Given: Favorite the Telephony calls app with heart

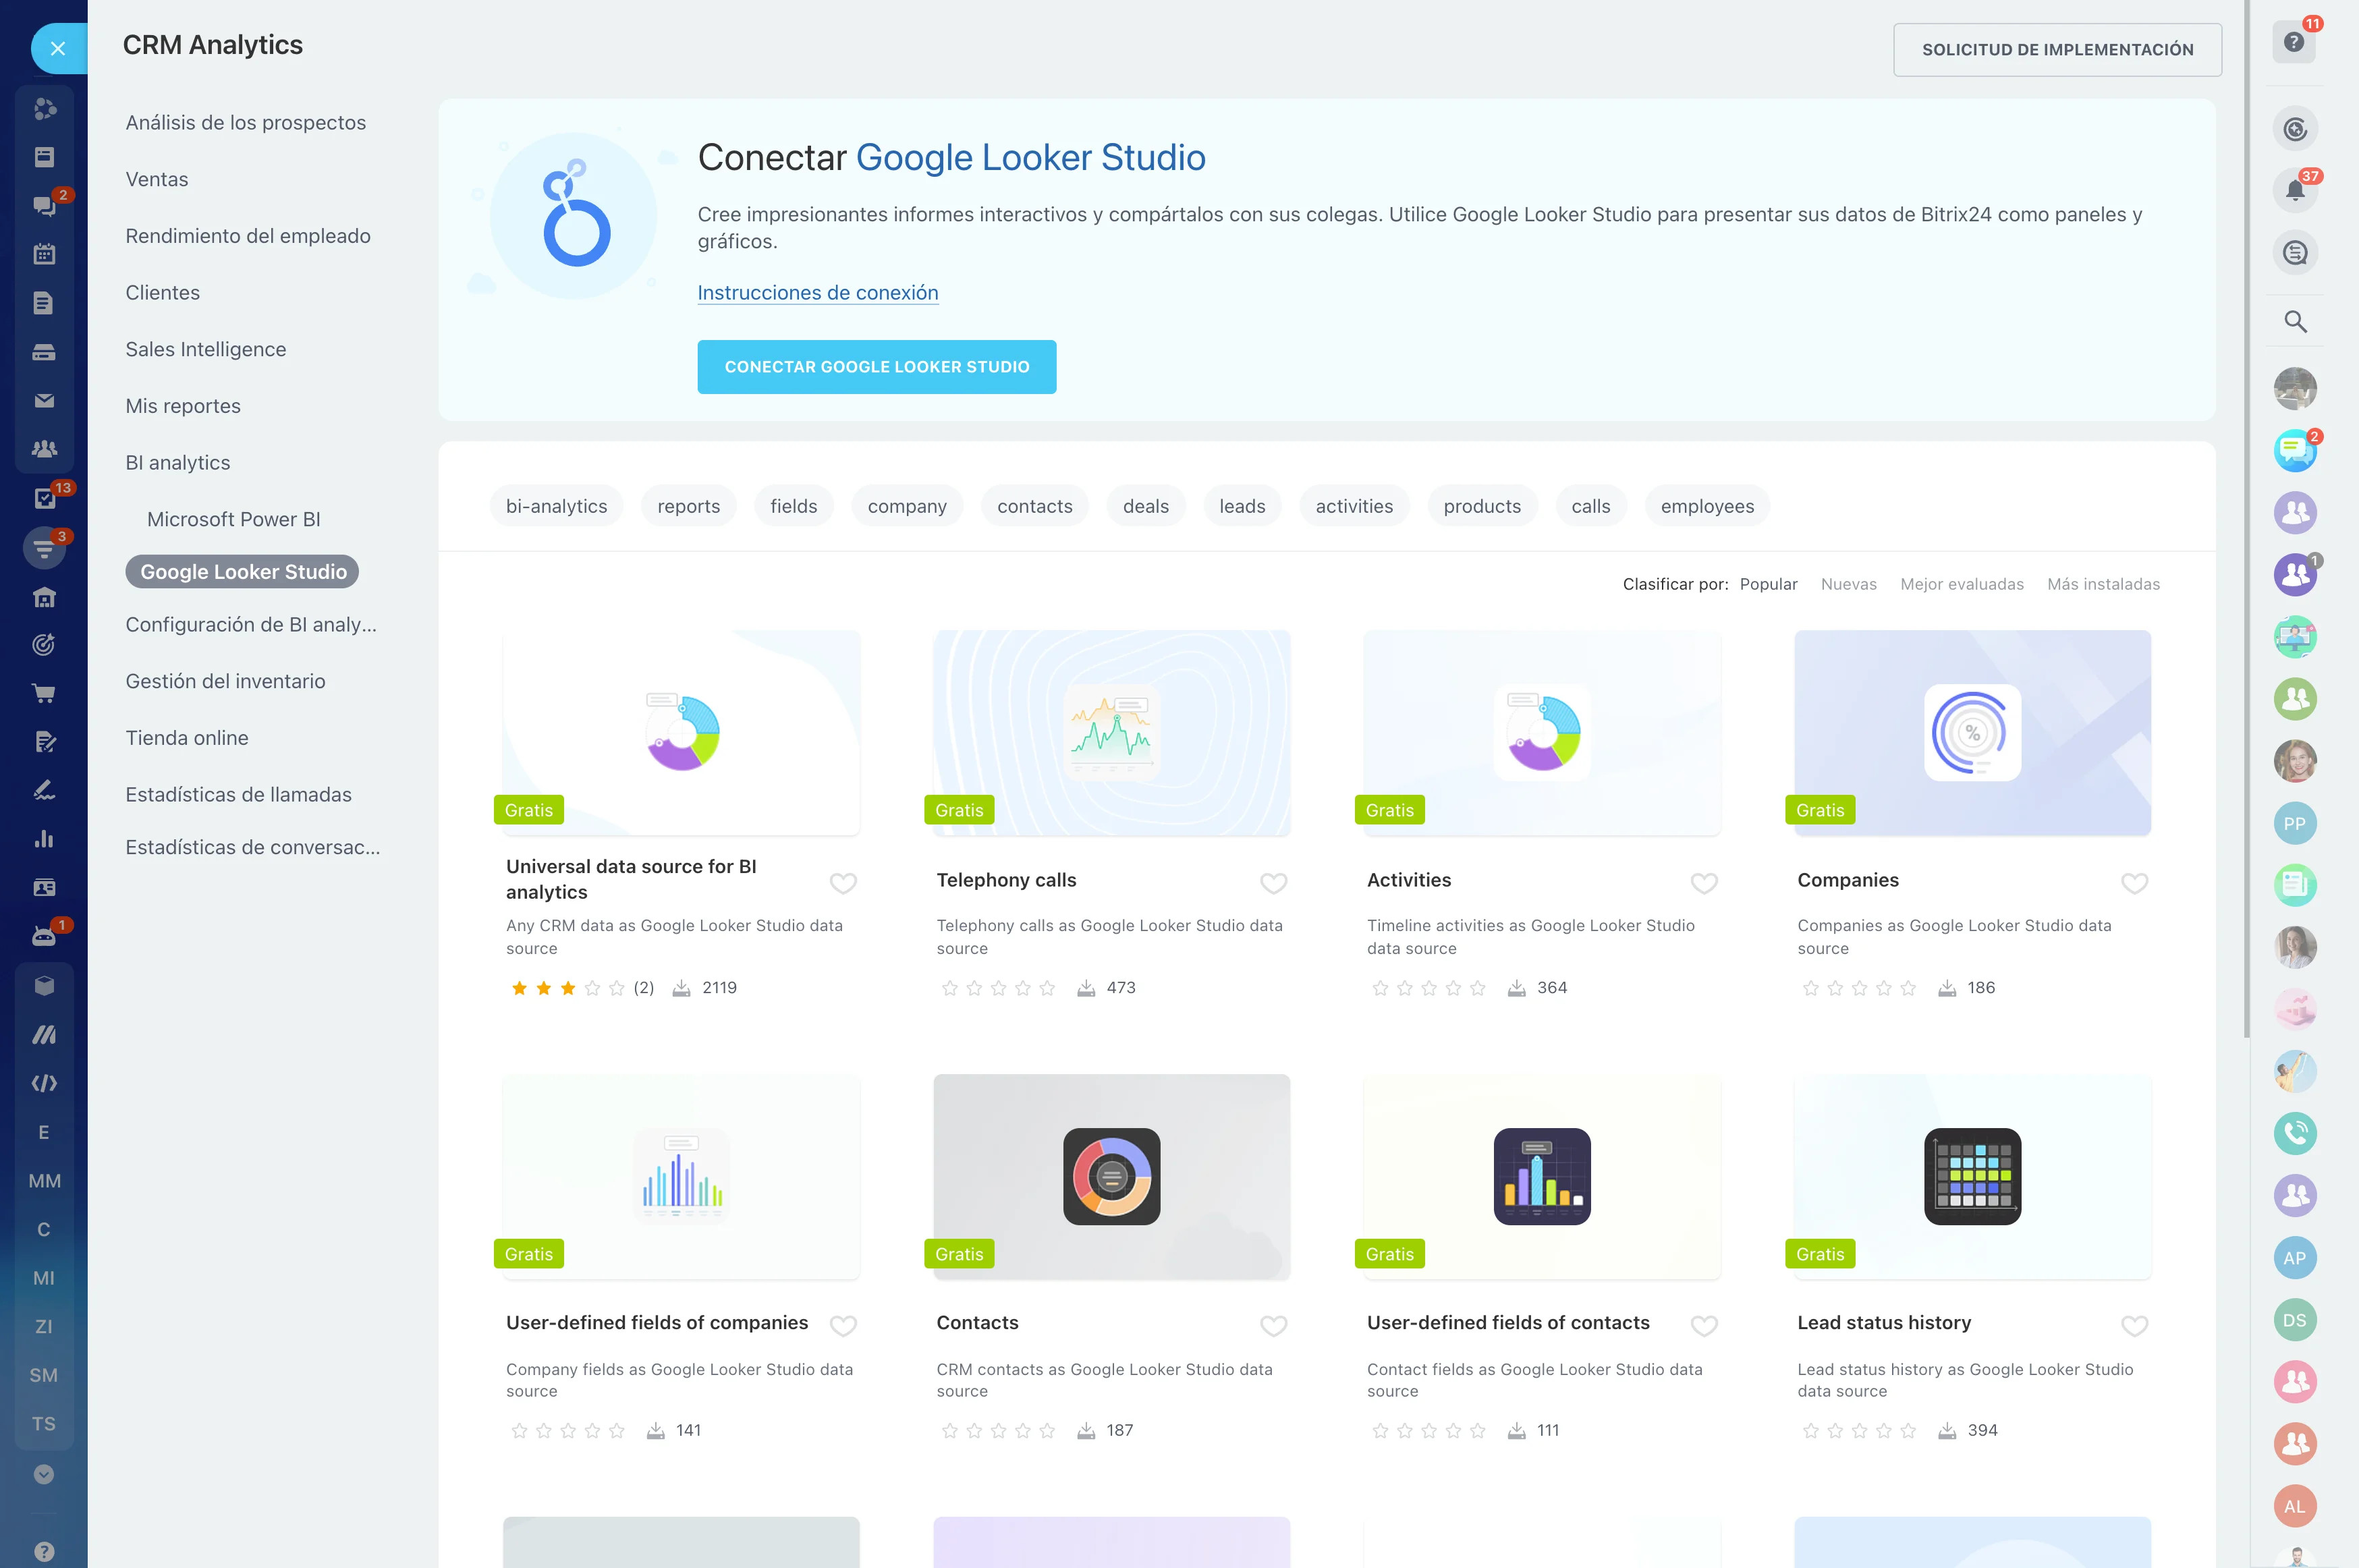Looking at the screenshot, I should 1273,883.
